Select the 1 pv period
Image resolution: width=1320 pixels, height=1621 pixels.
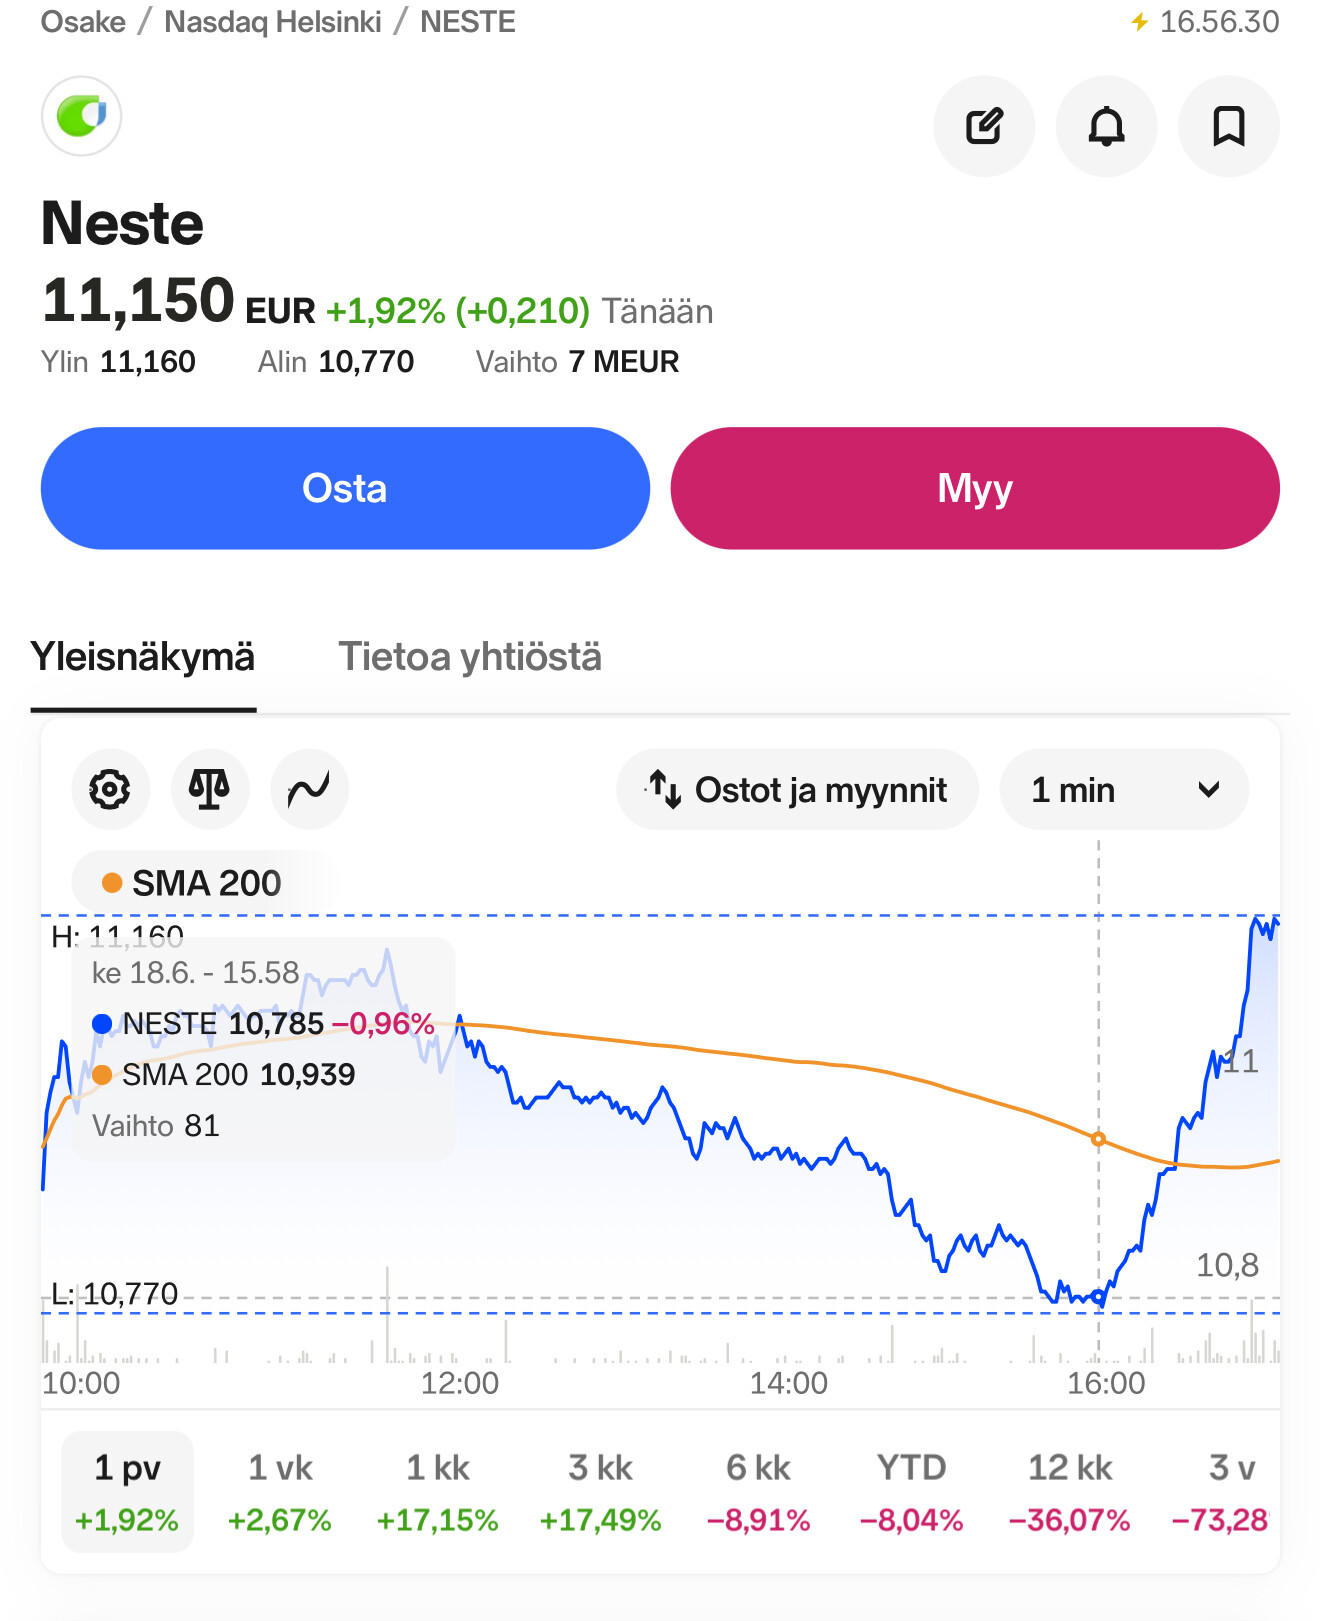point(127,1492)
